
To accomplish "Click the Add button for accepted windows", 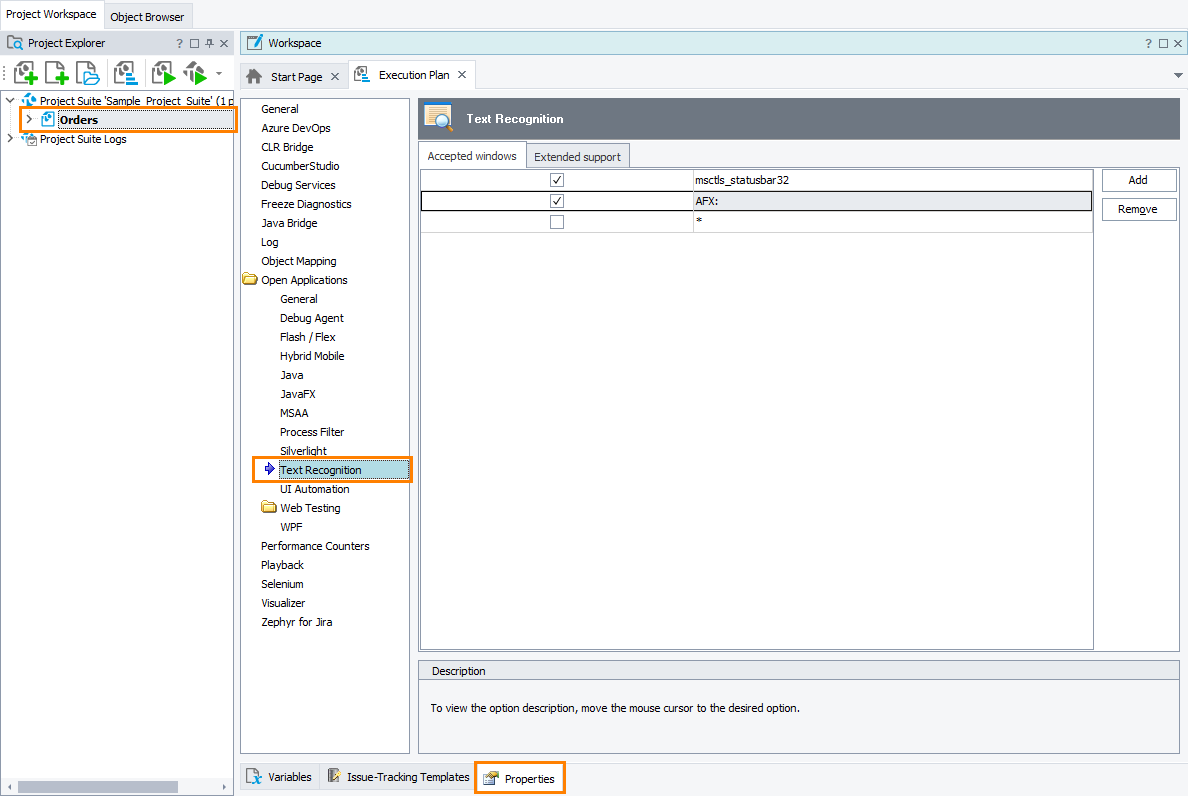I will coord(1139,180).
